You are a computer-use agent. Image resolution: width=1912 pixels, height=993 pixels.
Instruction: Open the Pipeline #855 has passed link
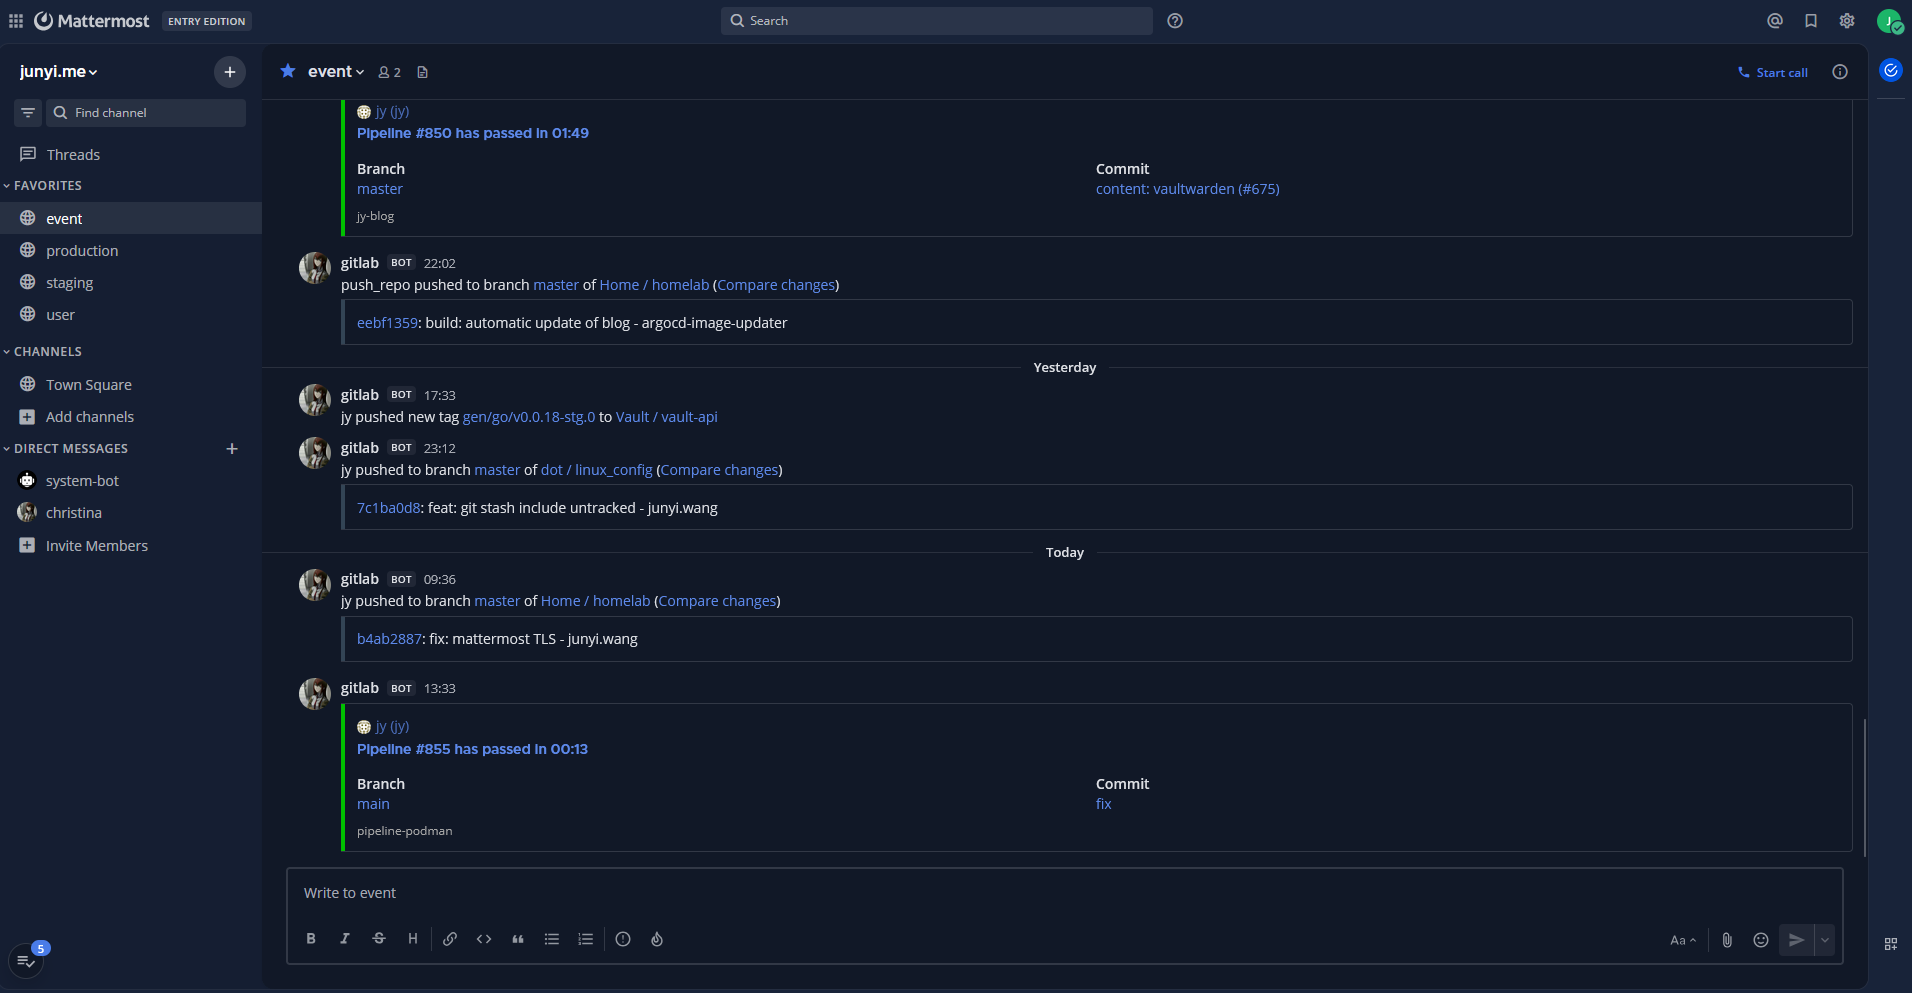click(x=472, y=749)
